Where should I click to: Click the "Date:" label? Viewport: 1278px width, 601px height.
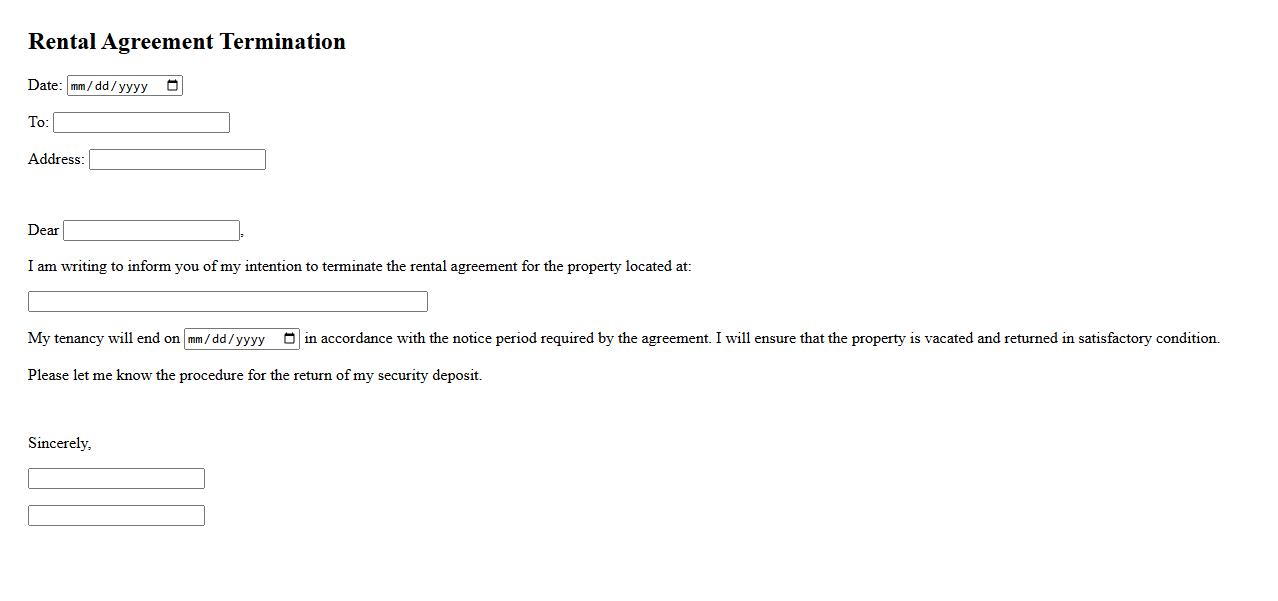(x=45, y=85)
